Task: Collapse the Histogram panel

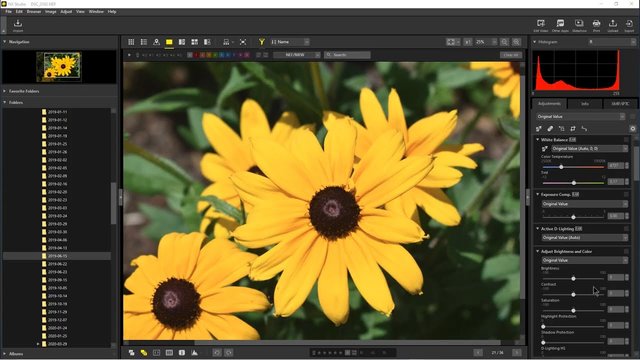Action: pos(534,42)
